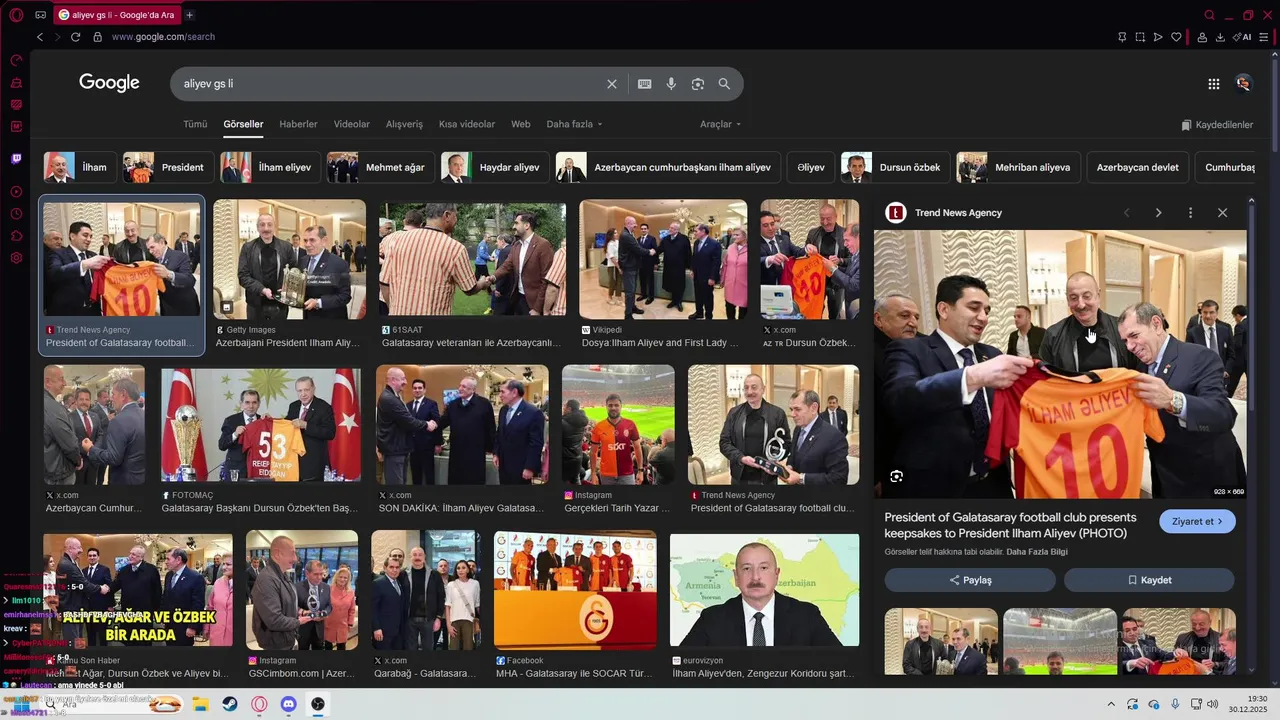Click the Paylaş share button
This screenshot has height=720, width=1280.
pyautogui.click(x=969, y=580)
